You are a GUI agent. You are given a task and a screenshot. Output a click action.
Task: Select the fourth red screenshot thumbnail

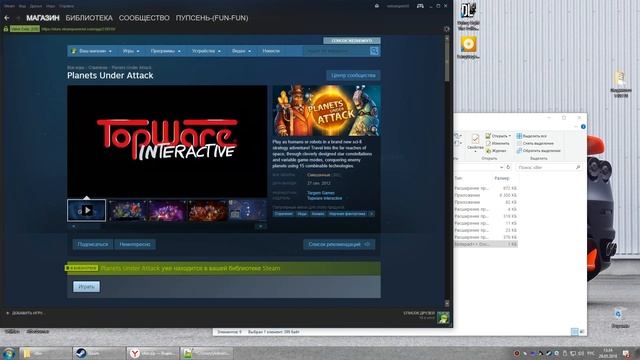[x=207, y=211]
